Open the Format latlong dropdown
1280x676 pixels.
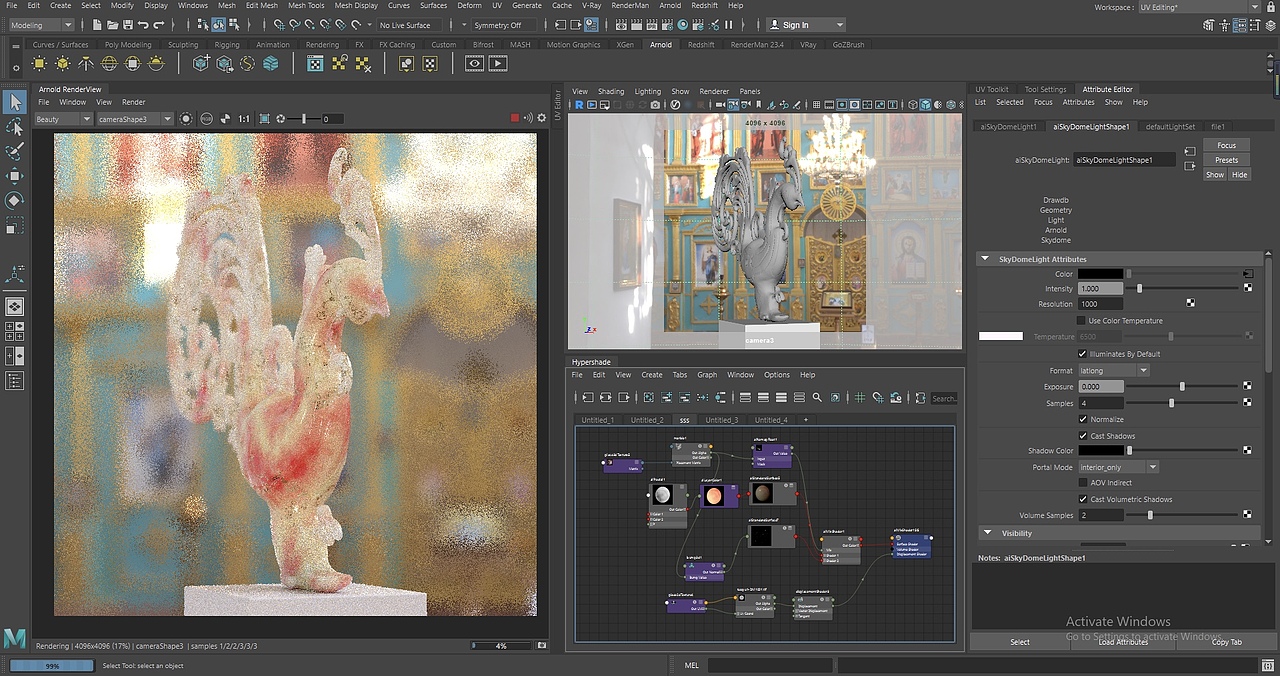click(x=1113, y=371)
